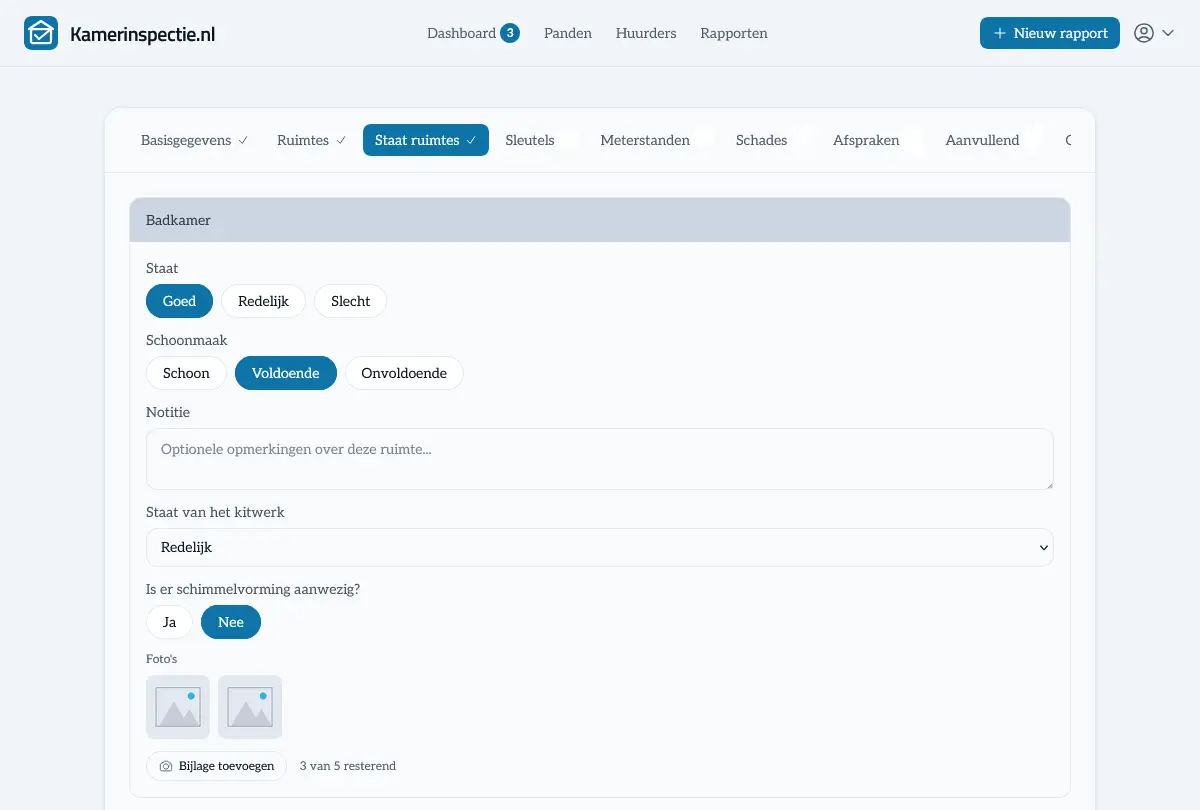Select Schoon for Schoonmaak
This screenshot has width=1200, height=810.
pos(186,373)
